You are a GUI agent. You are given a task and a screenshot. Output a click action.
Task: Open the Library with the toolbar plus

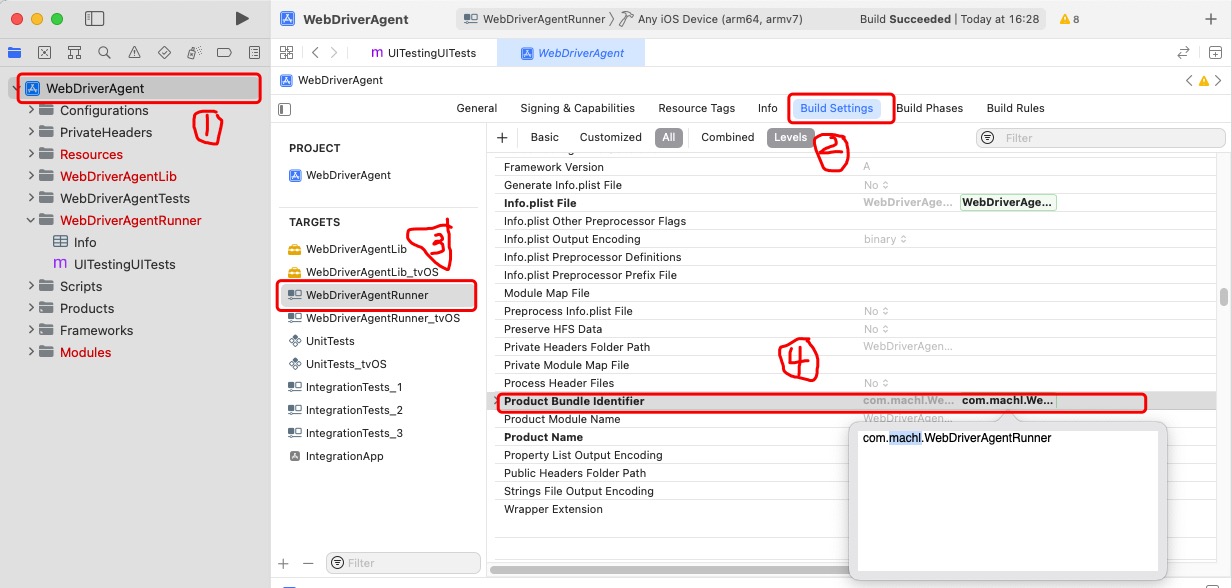click(x=1211, y=19)
